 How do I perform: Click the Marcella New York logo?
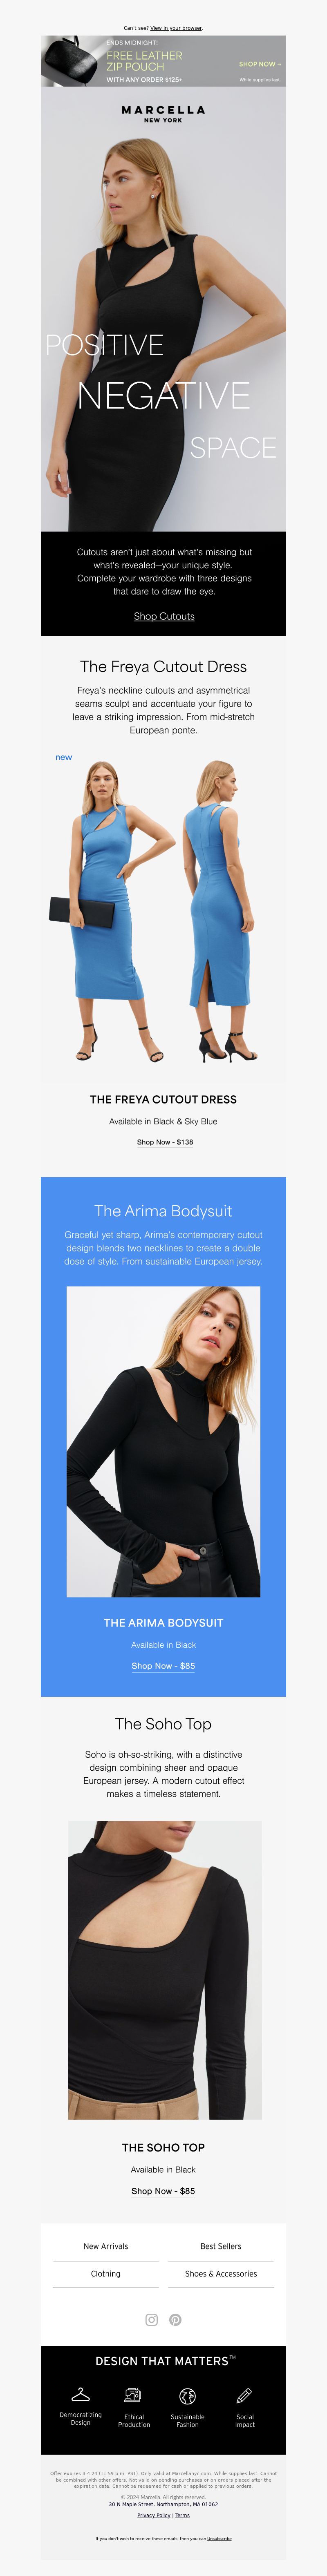pyautogui.click(x=163, y=114)
